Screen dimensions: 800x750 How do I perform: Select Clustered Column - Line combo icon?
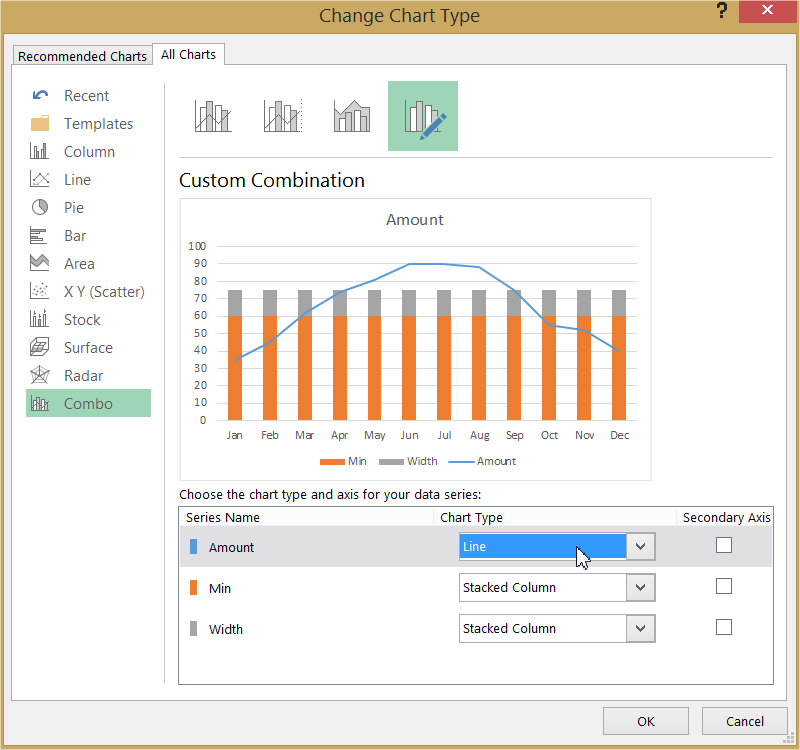(x=213, y=116)
